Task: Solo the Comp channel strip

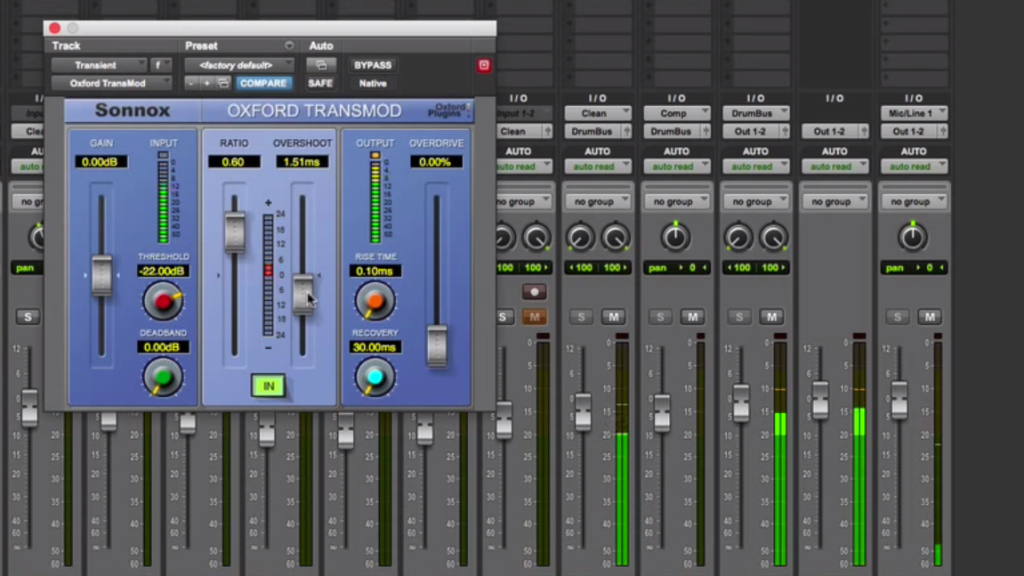Action: click(x=660, y=317)
